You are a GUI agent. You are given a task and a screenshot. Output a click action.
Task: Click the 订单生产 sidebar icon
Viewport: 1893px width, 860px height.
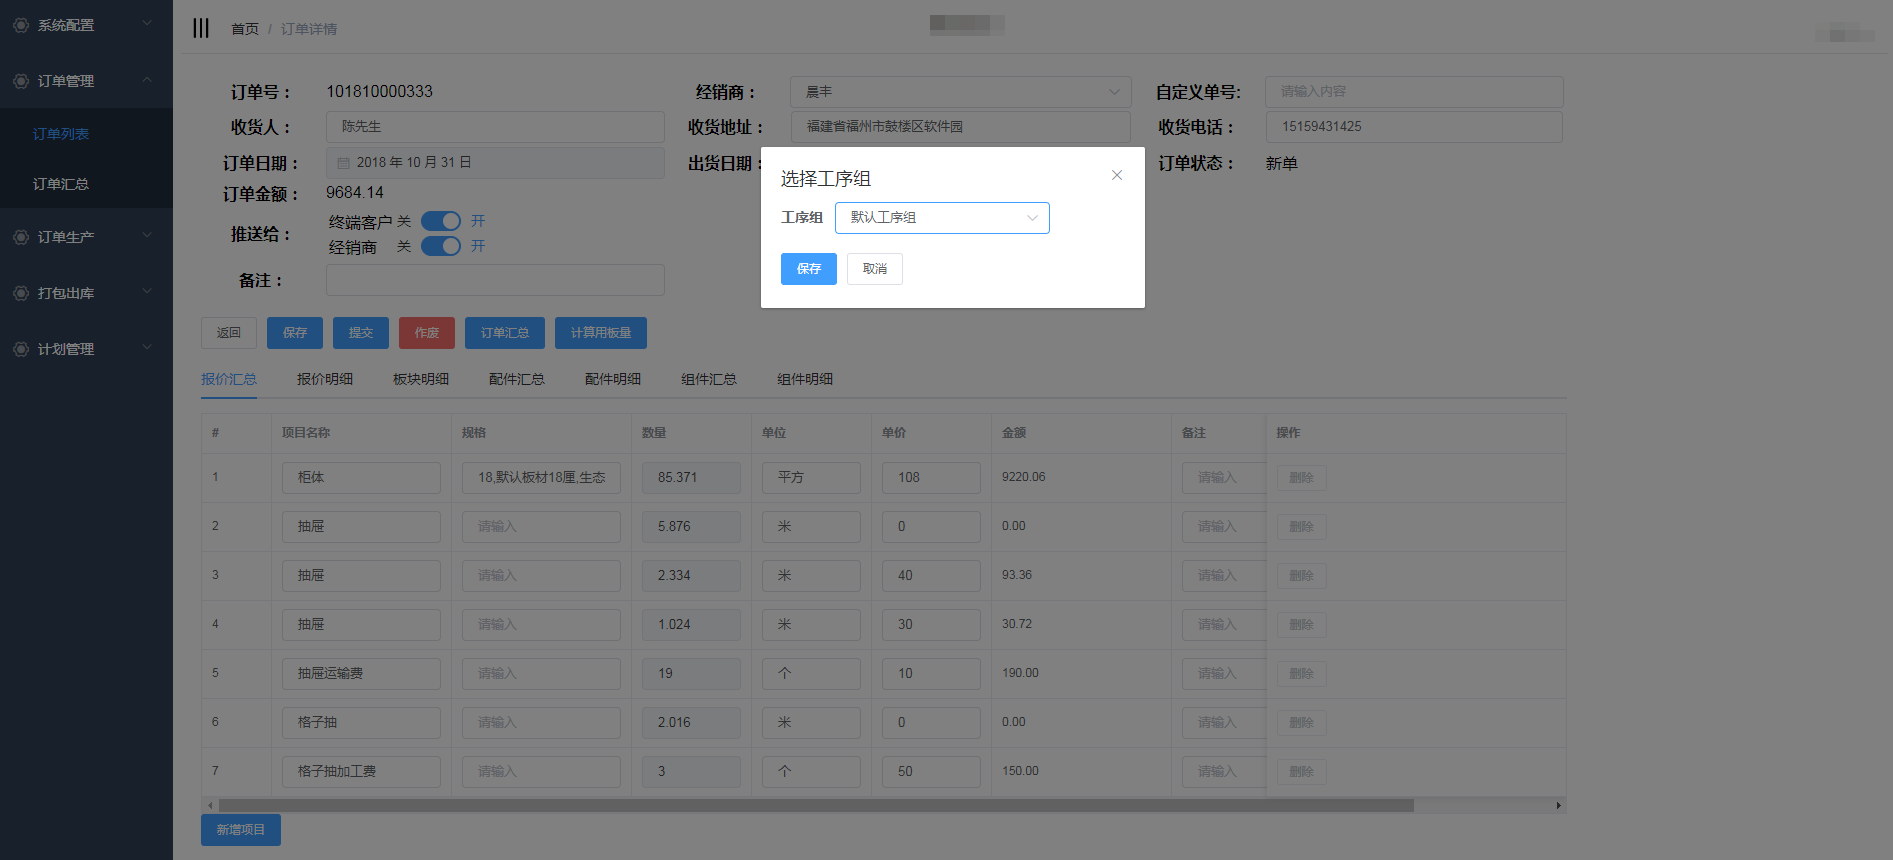pos(20,237)
